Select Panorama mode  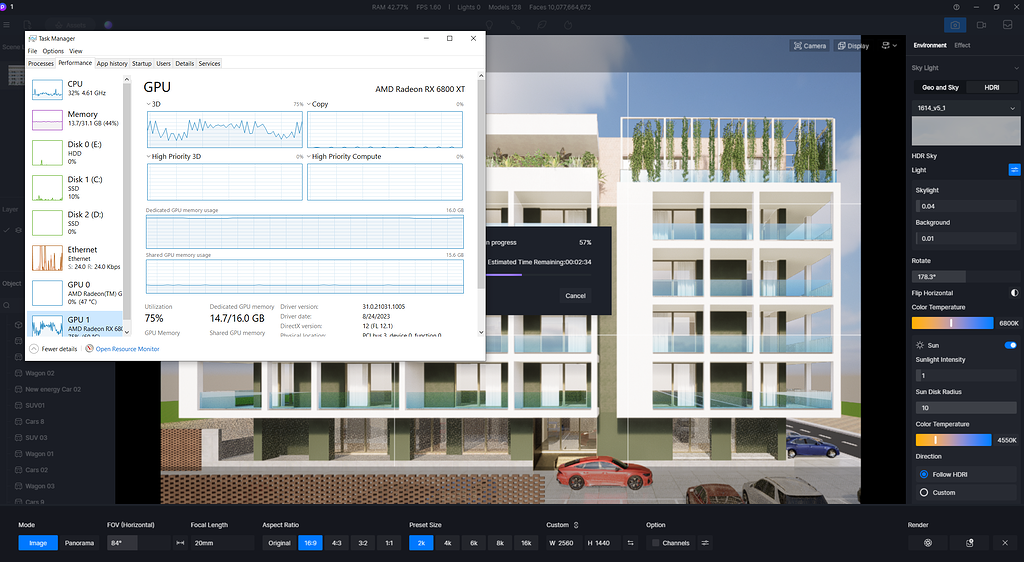(80, 543)
